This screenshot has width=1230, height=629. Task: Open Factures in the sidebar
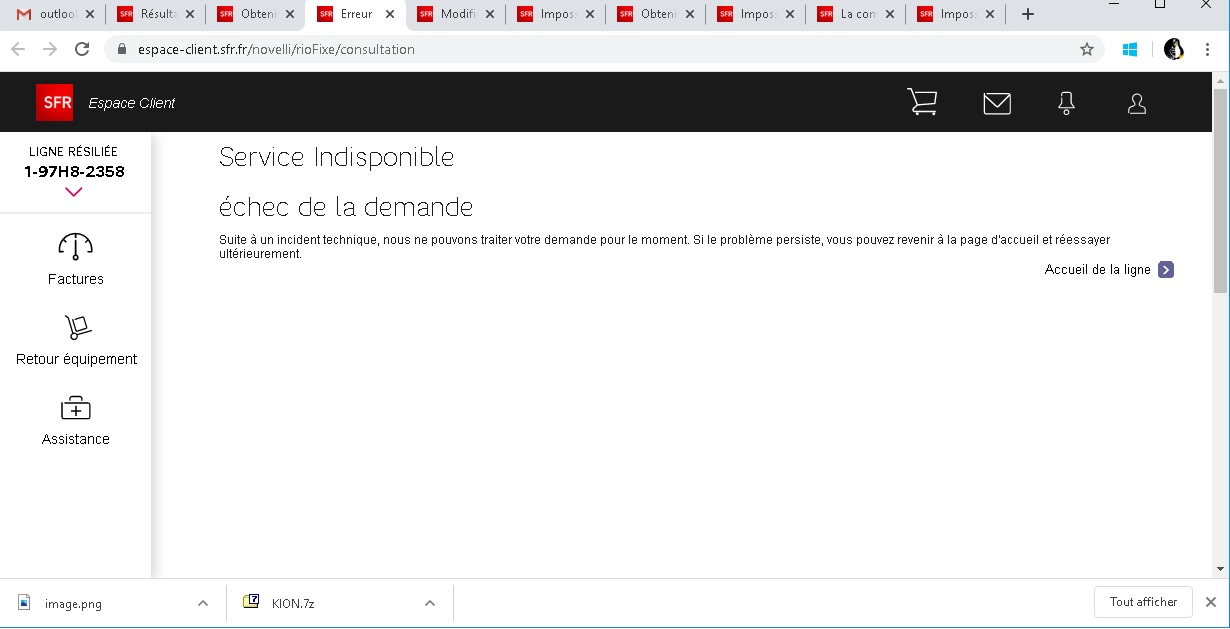[x=76, y=259]
